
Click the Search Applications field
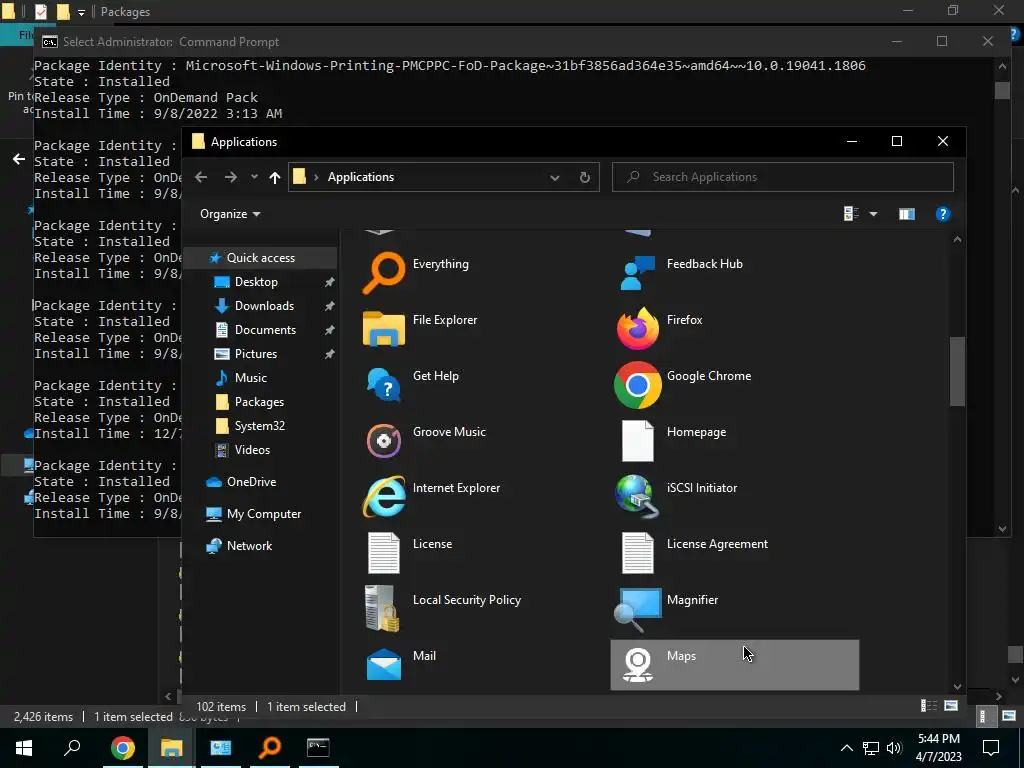click(782, 177)
